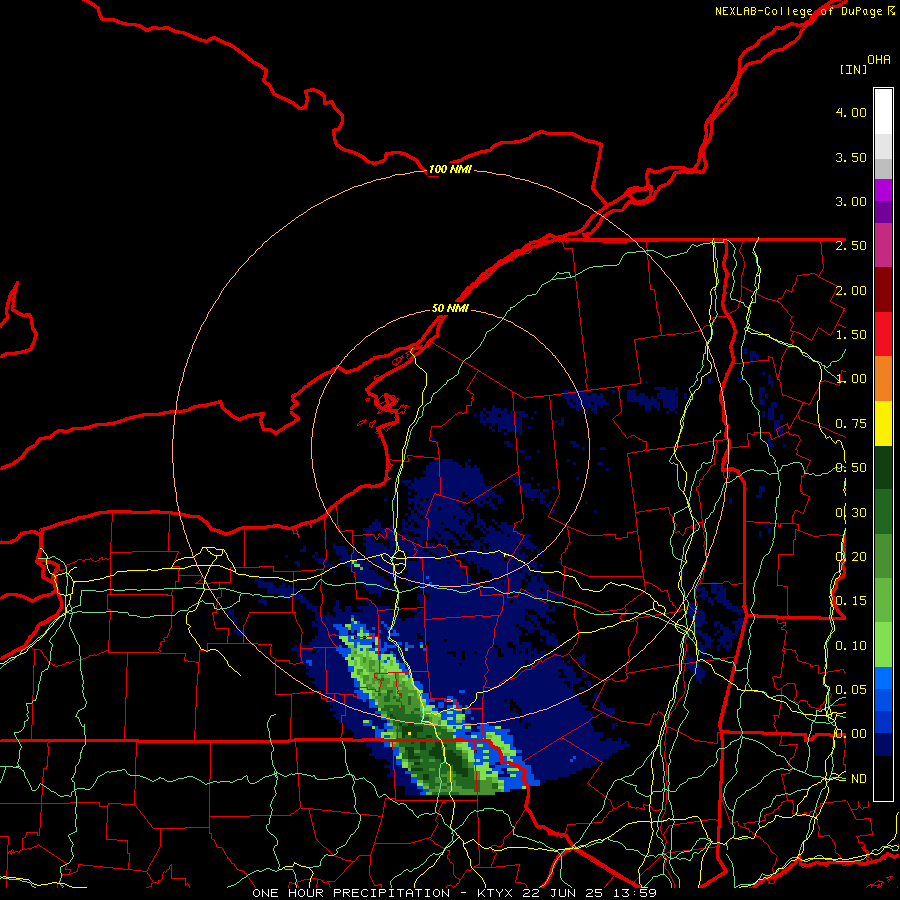Viewport: 900px width, 900px height.
Task: Click the dark red legend swatch
Action: point(883,290)
